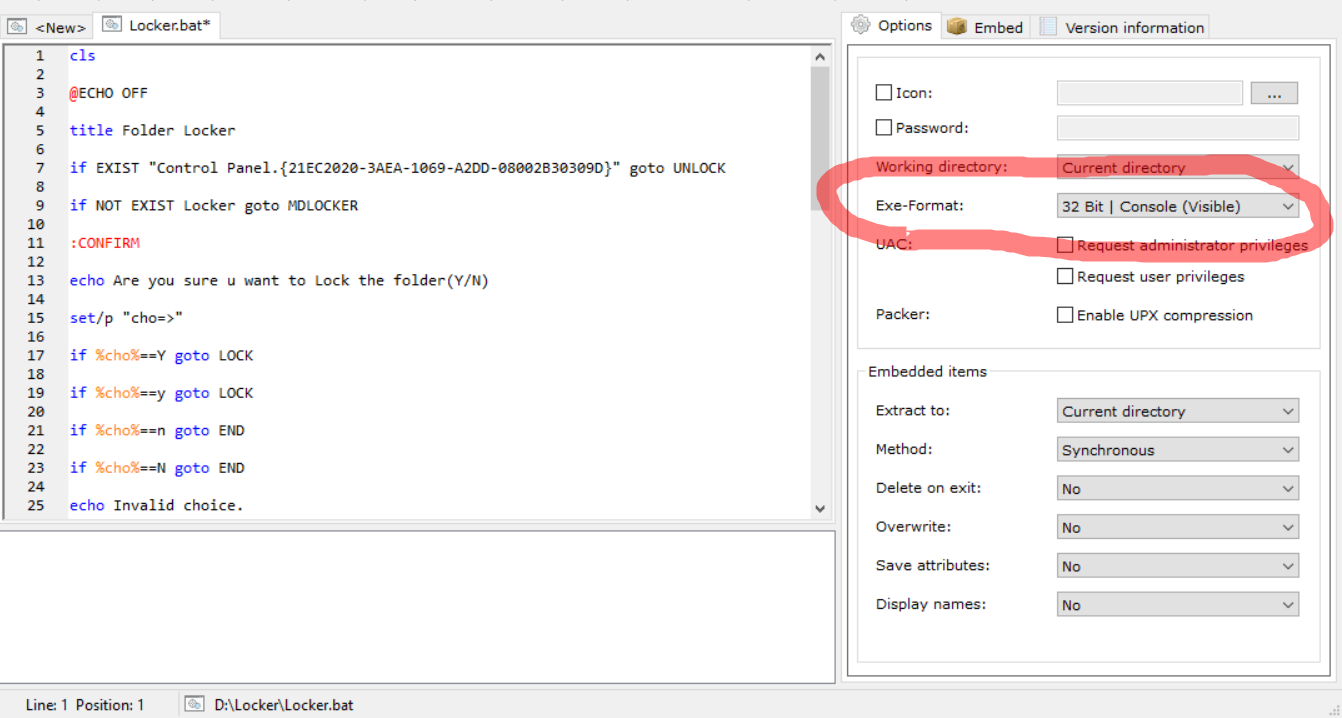This screenshot has height=718, width=1342.
Task: Click the gear icon on the Options tab
Action: pos(862,25)
